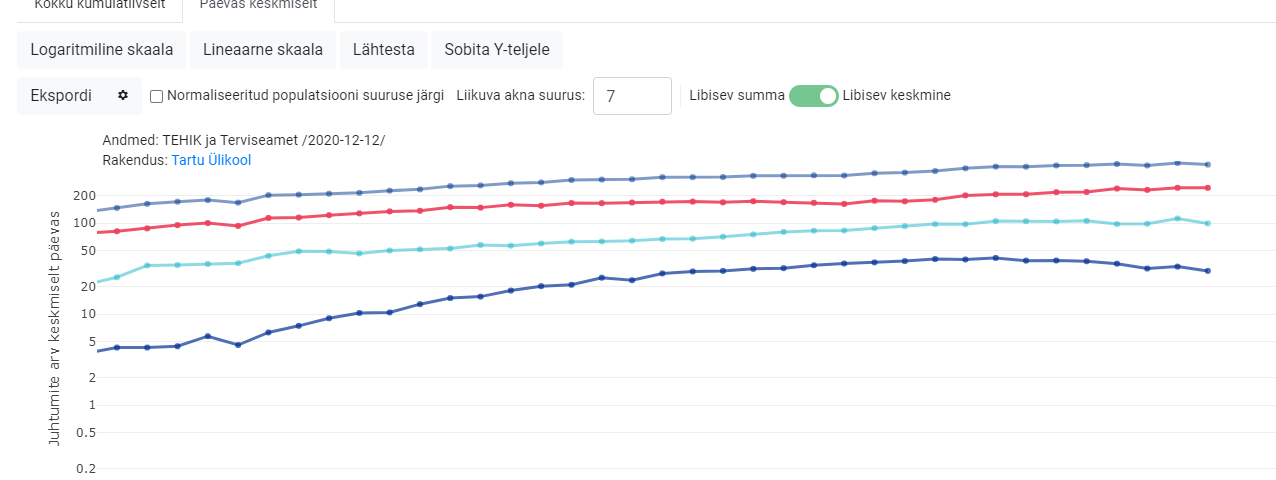Toggle the Libisev summa / Libisev keskmine switch

point(813,96)
